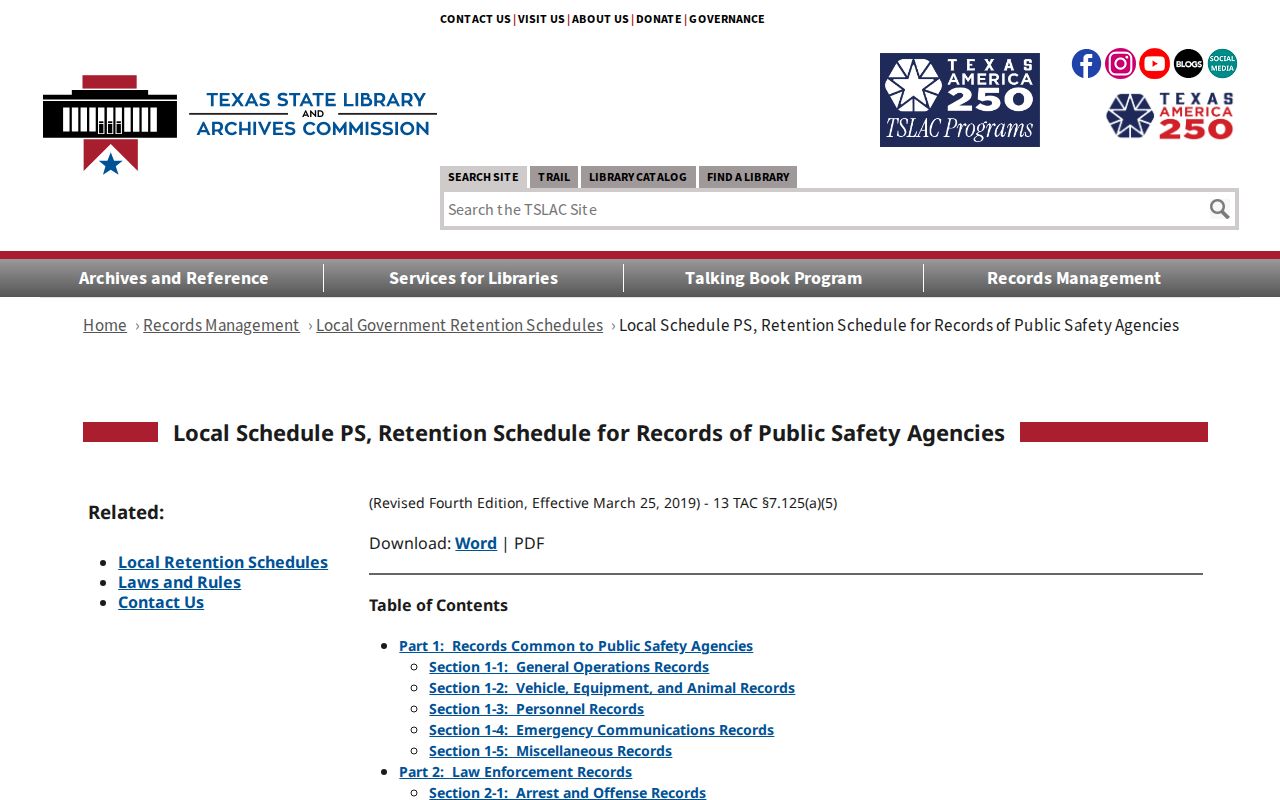1280x800 pixels.
Task: Open the Talking Book Program menu
Action: [773, 278]
